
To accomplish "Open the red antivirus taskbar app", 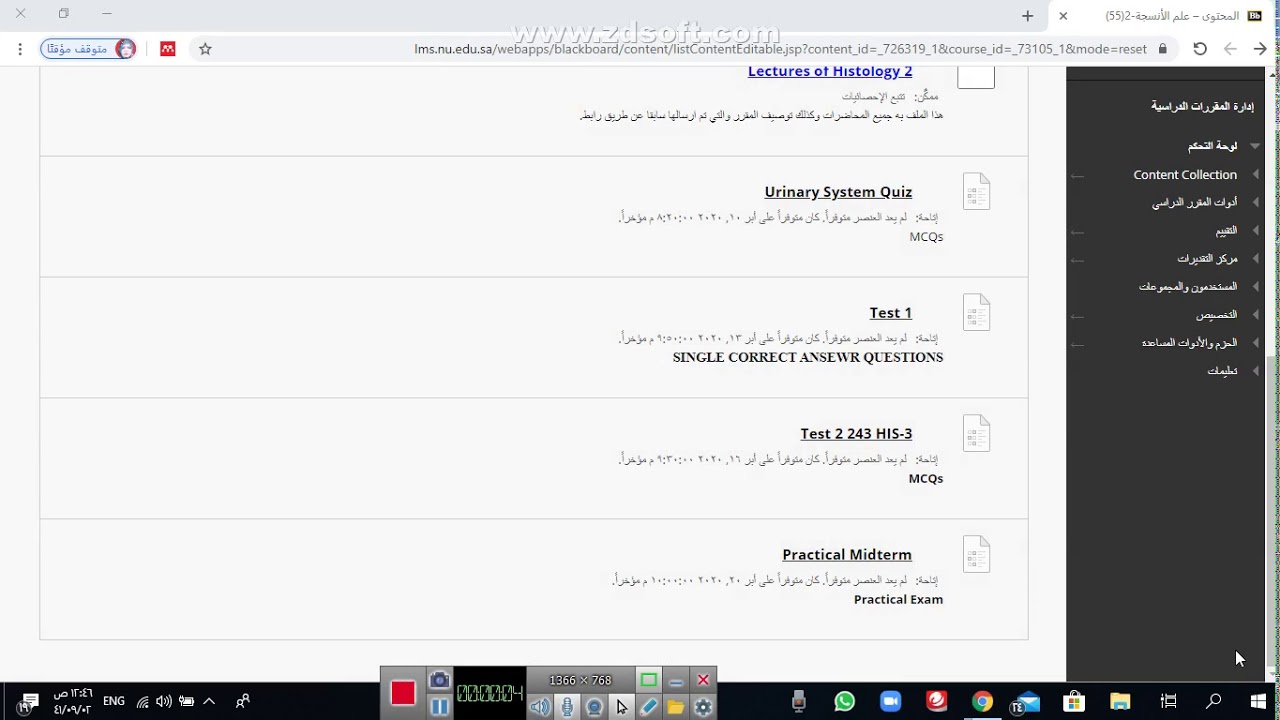I will pos(936,702).
